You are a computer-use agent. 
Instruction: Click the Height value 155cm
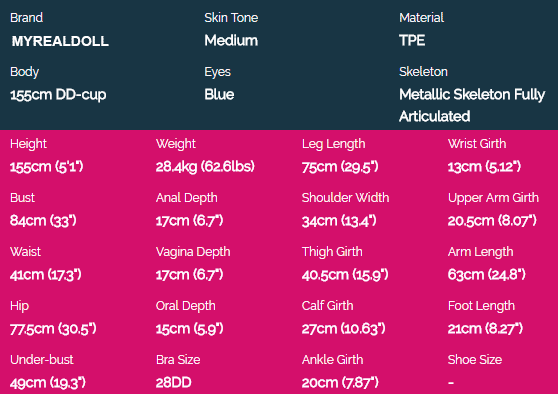click(47, 167)
